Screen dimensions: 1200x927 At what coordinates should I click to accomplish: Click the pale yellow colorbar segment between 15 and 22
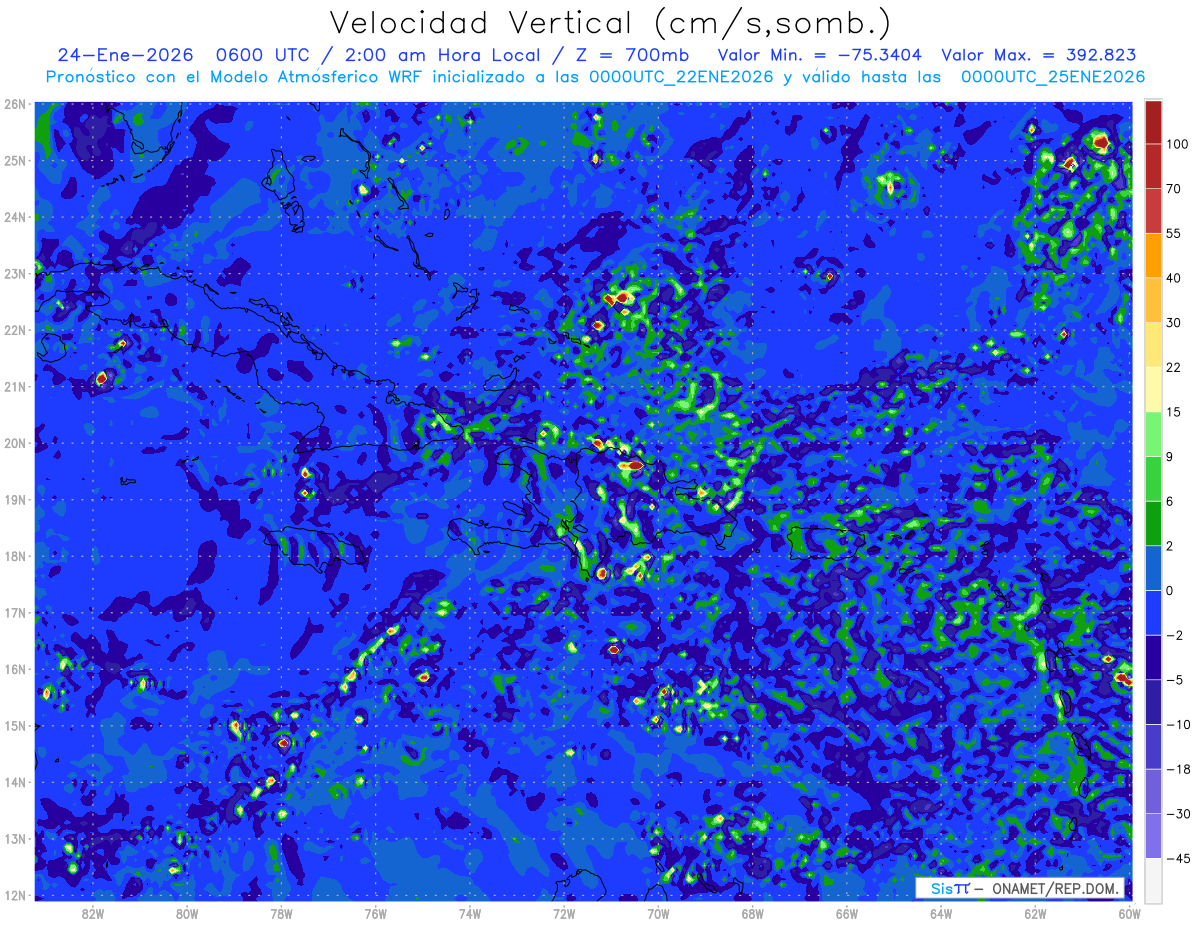click(x=1153, y=389)
